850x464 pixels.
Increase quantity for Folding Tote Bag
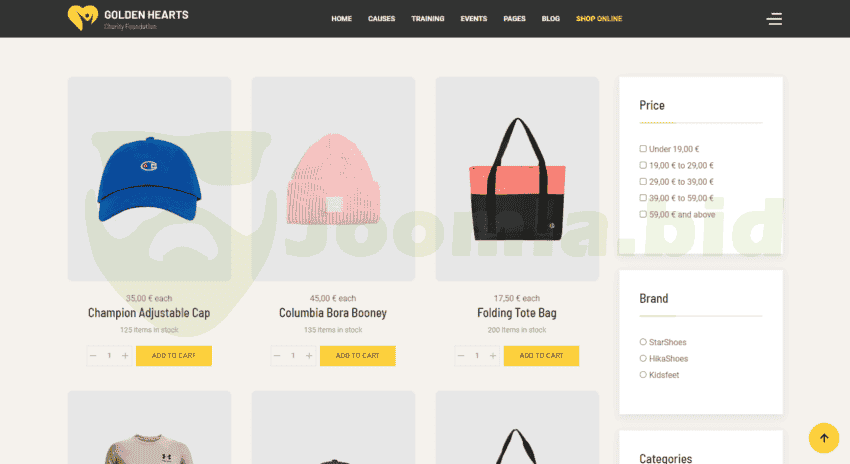tap(493, 356)
